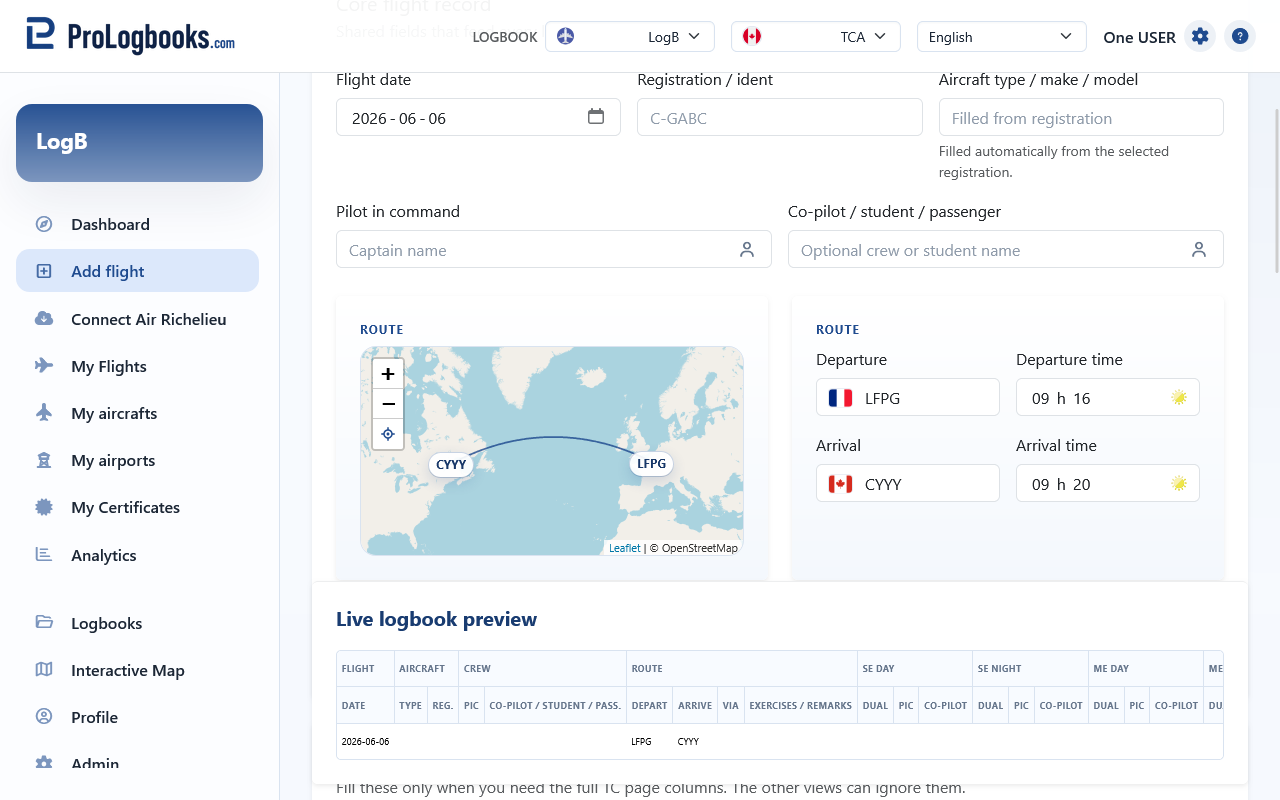This screenshot has width=1280, height=800.
Task: Click the My Flights airplane icon
Action: 44,366
